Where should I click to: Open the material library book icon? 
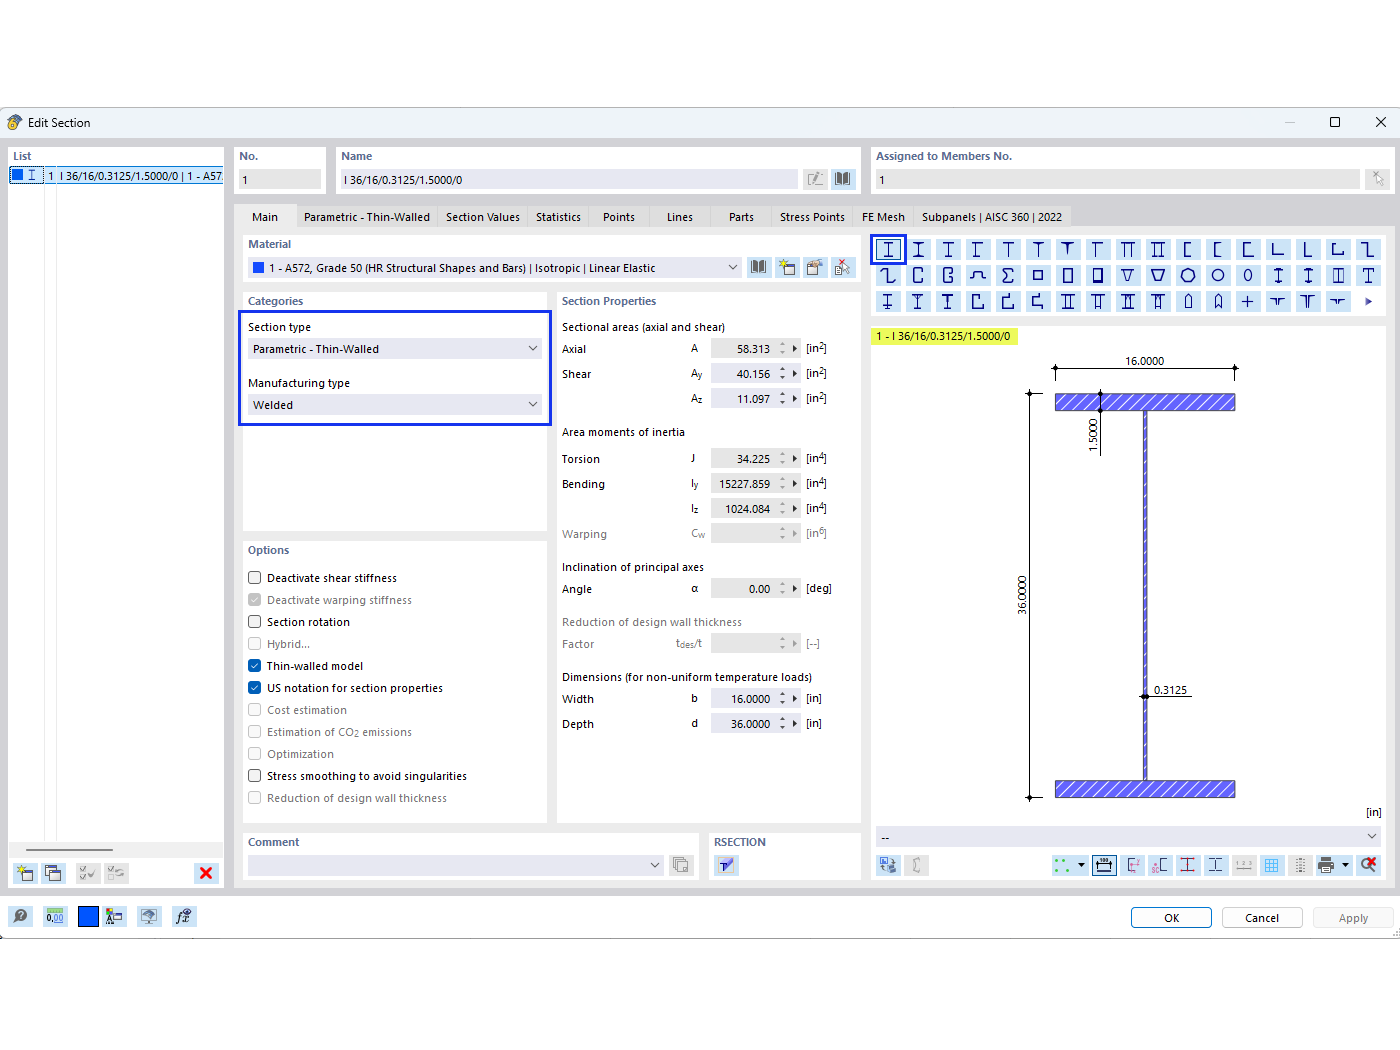pos(759,267)
